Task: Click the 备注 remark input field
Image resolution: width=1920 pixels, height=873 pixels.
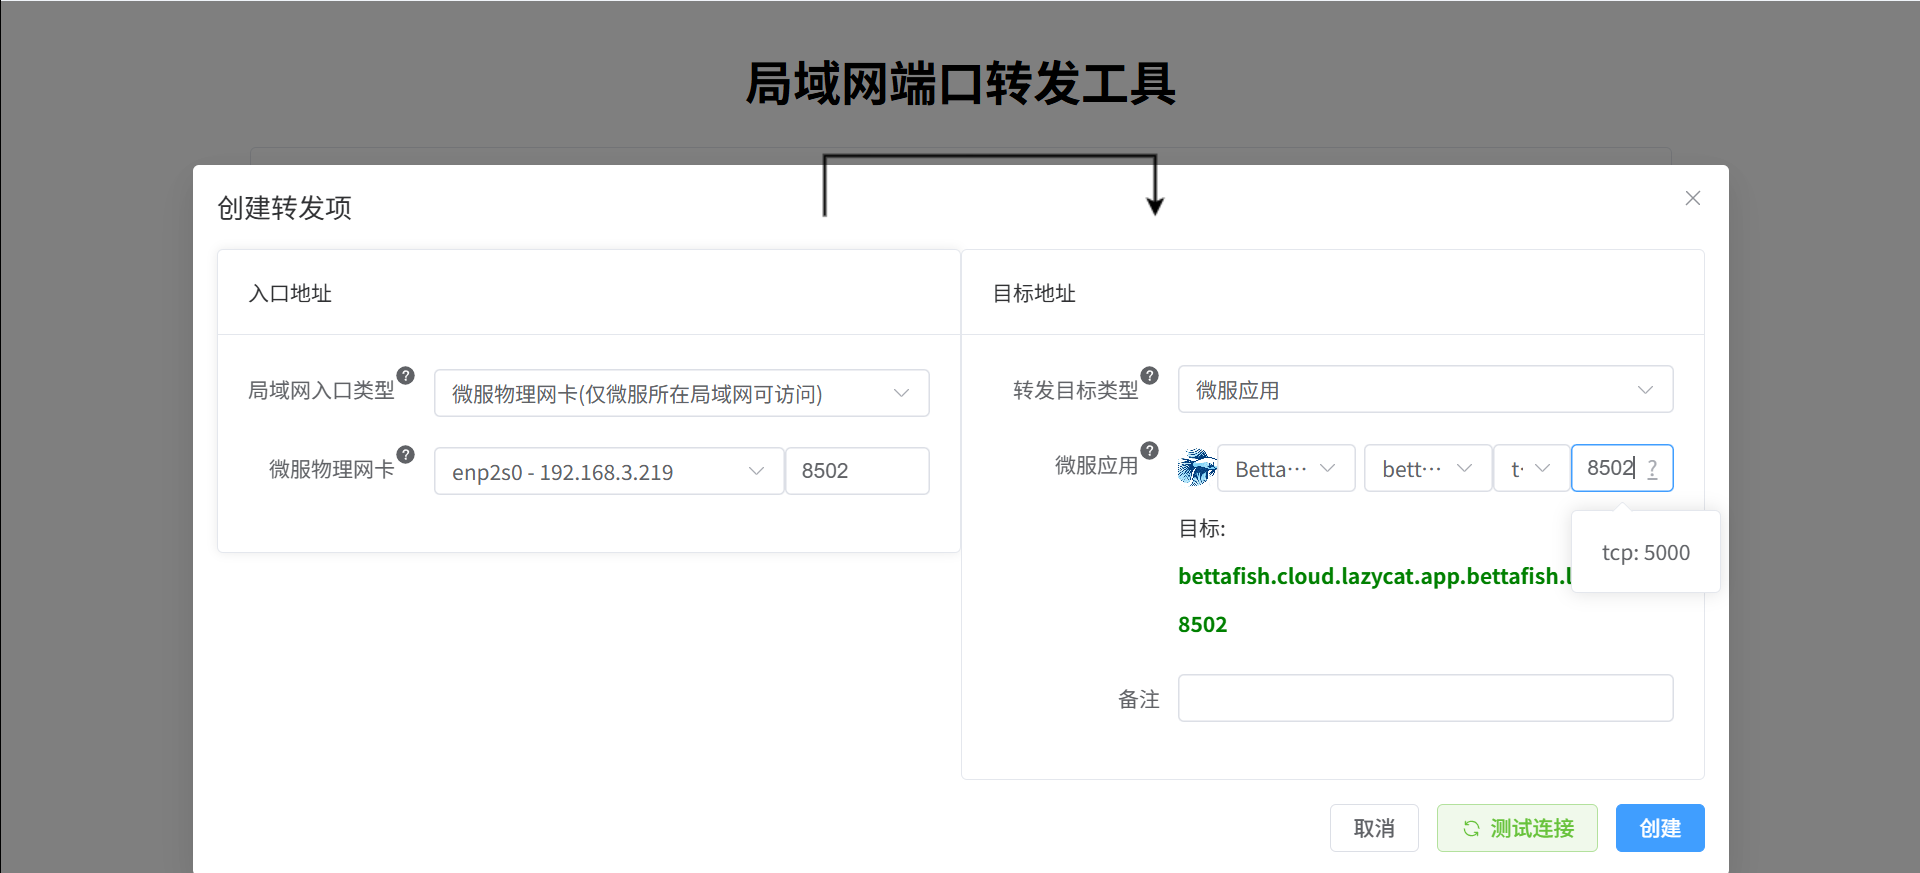Action: [1425, 698]
